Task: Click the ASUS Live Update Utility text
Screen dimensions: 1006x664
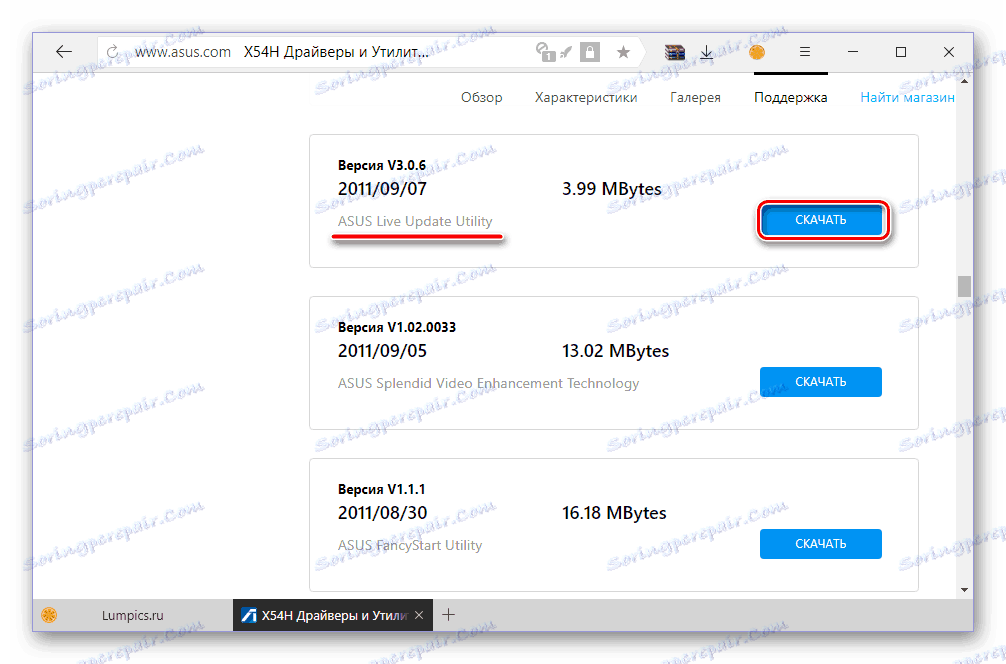Action: (x=415, y=221)
